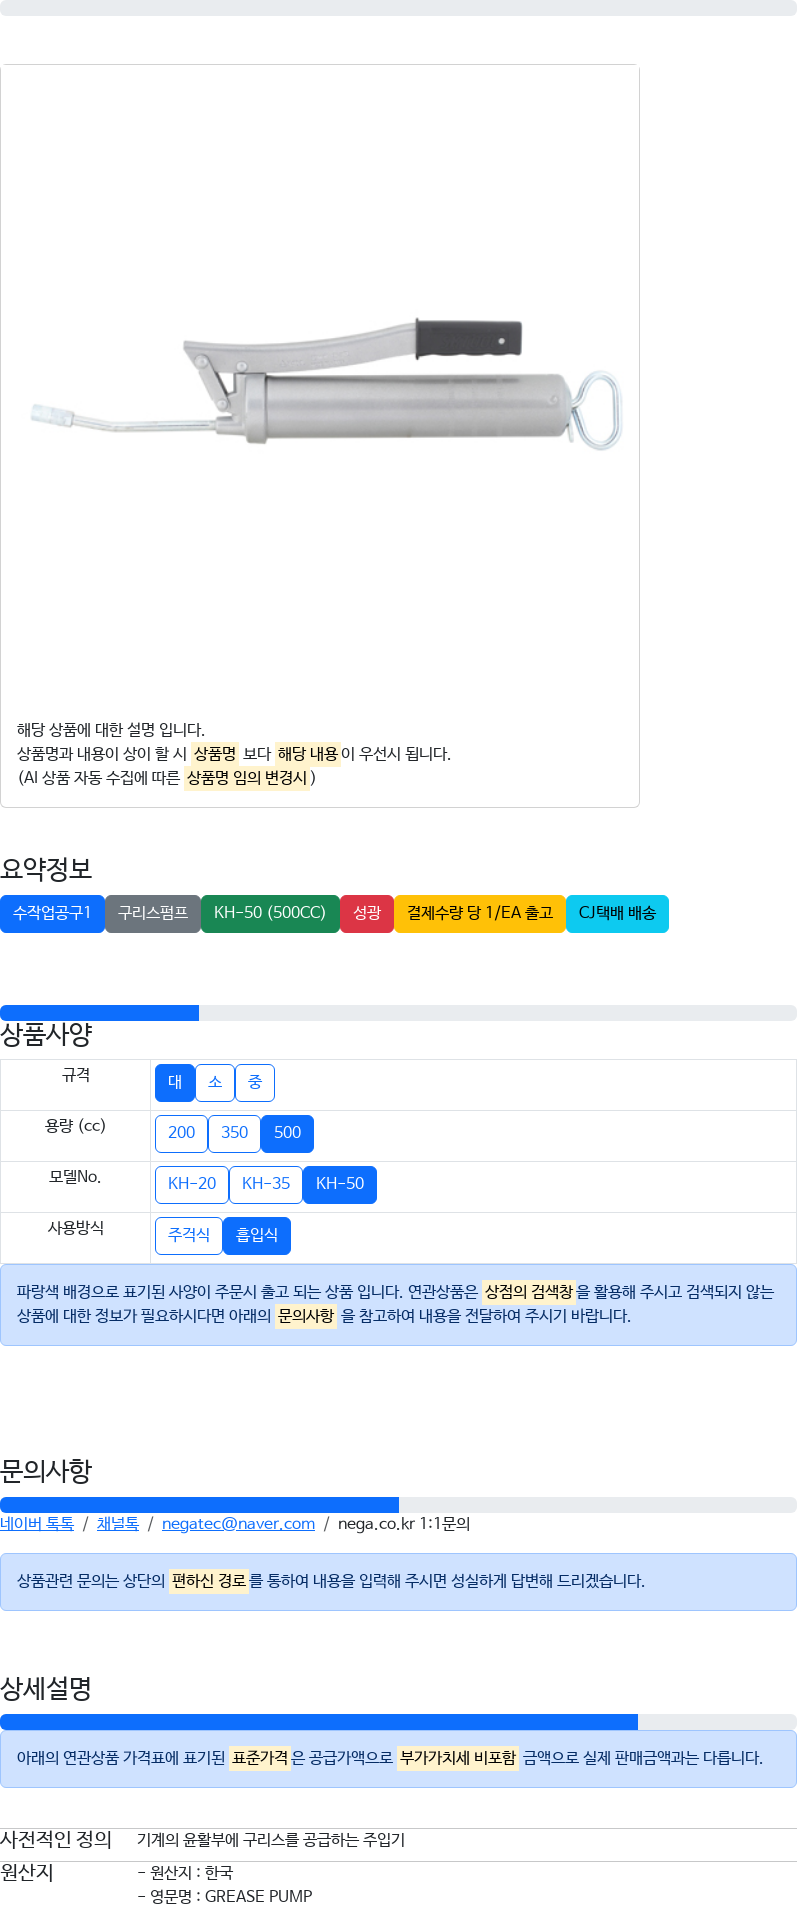Email negatec@naver.com link

click(238, 1524)
